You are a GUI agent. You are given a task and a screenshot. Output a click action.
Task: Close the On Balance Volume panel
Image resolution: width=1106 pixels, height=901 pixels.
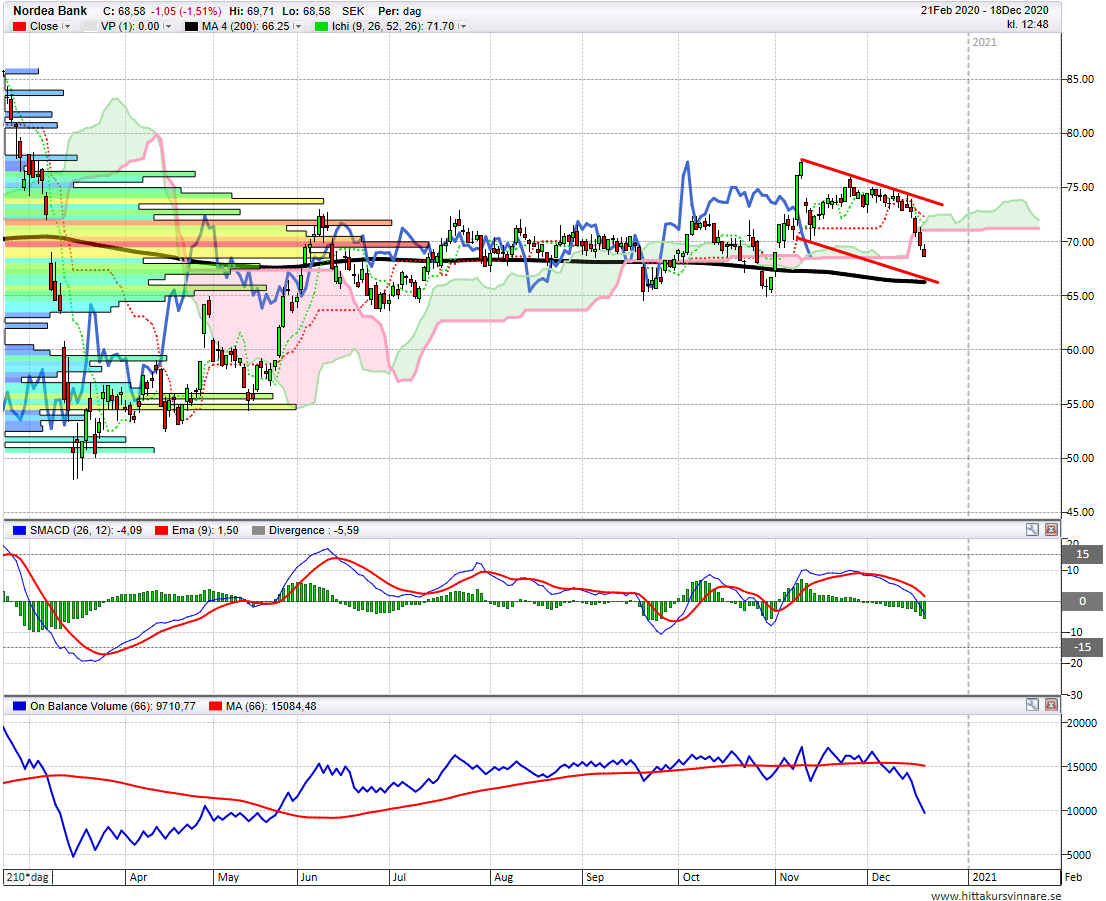[x=1051, y=705]
